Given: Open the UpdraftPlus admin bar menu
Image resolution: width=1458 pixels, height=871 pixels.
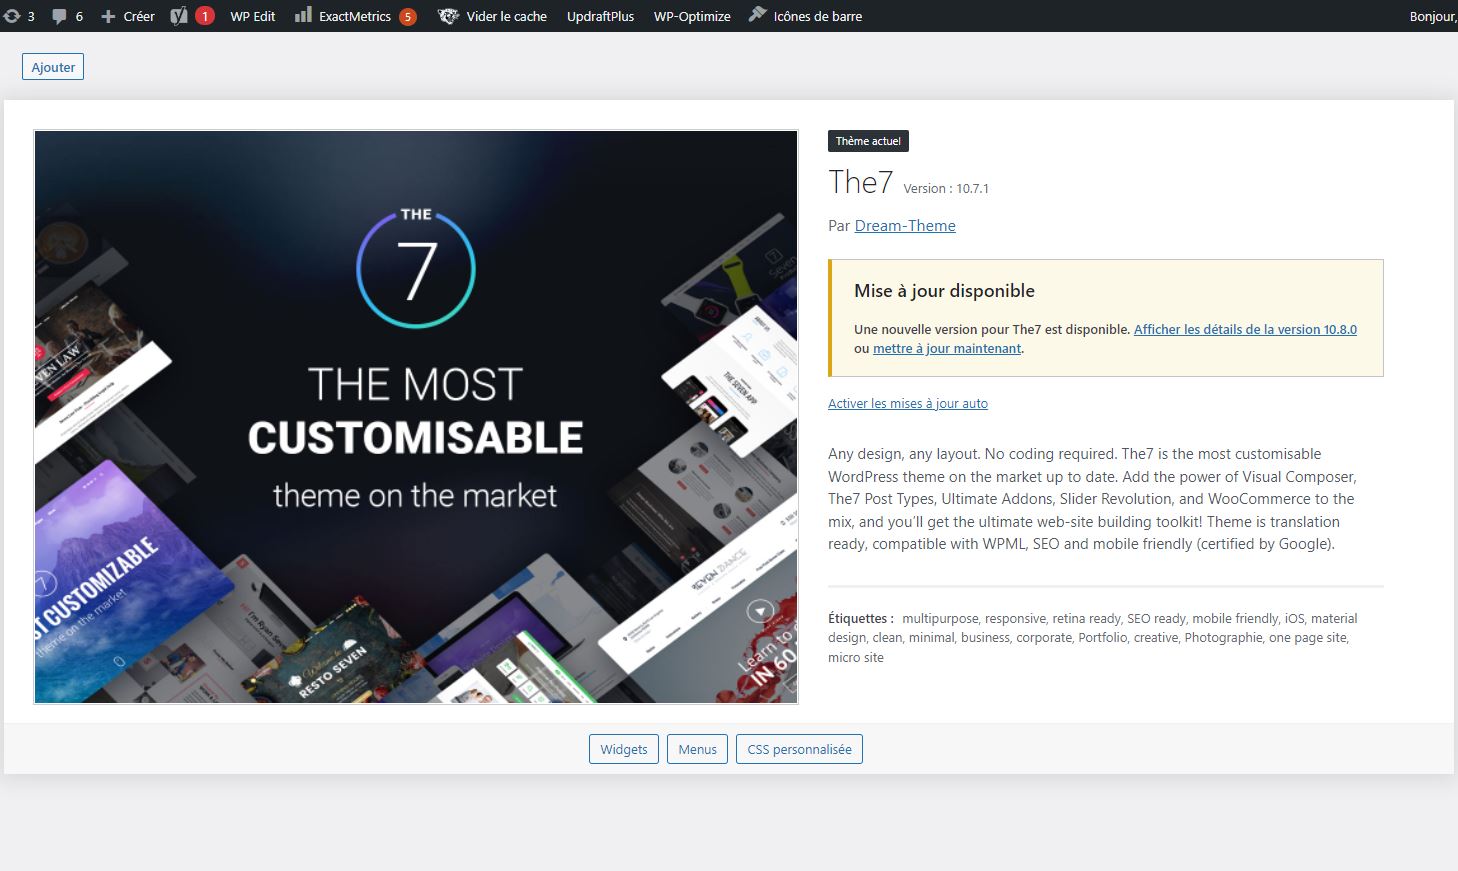Looking at the screenshot, I should pyautogui.click(x=600, y=16).
